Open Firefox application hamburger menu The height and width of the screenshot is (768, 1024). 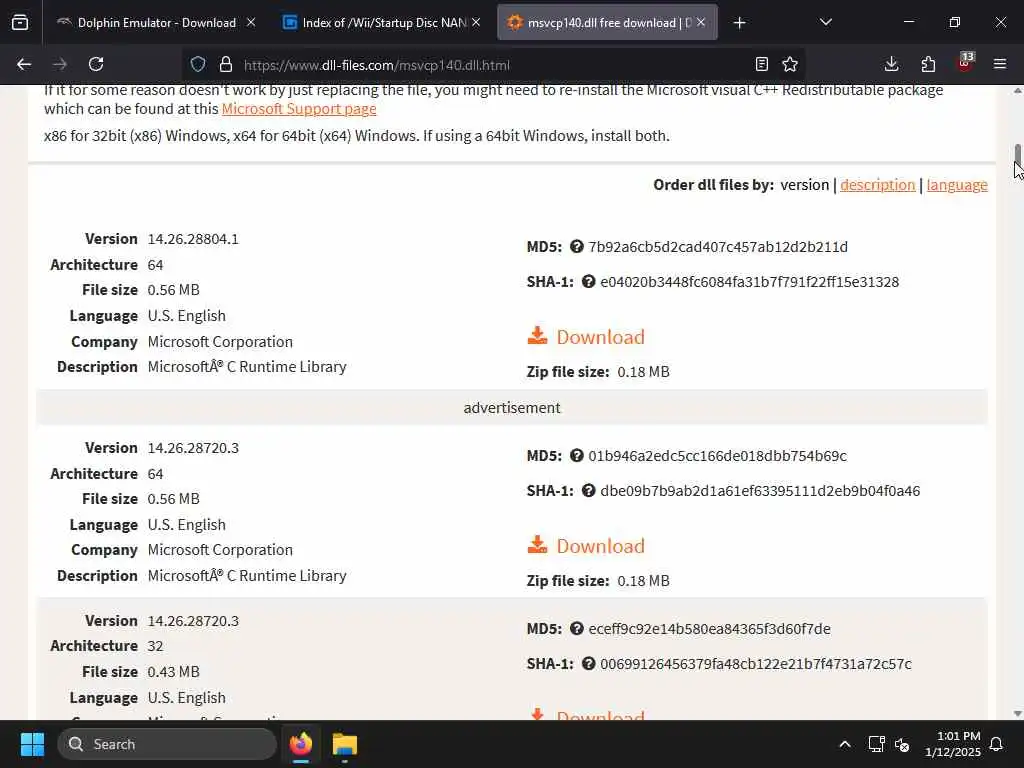click(x=1000, y=64)
